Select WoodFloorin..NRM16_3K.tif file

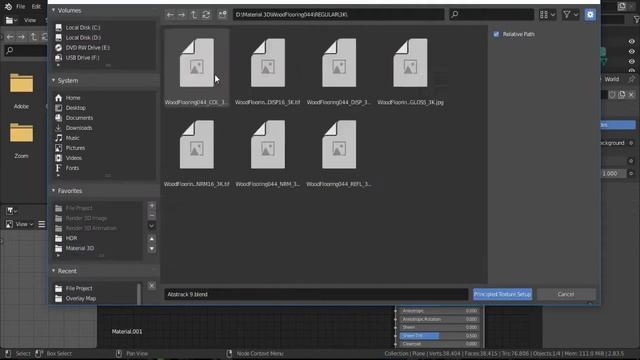(x=197, y=149)
